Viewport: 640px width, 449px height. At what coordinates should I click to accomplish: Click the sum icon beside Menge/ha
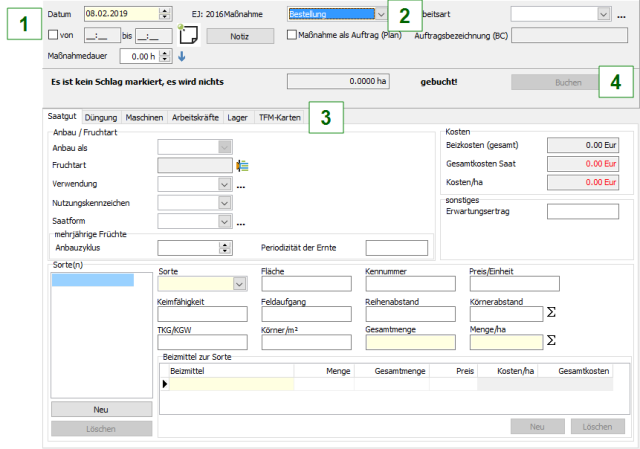point(550,341)
